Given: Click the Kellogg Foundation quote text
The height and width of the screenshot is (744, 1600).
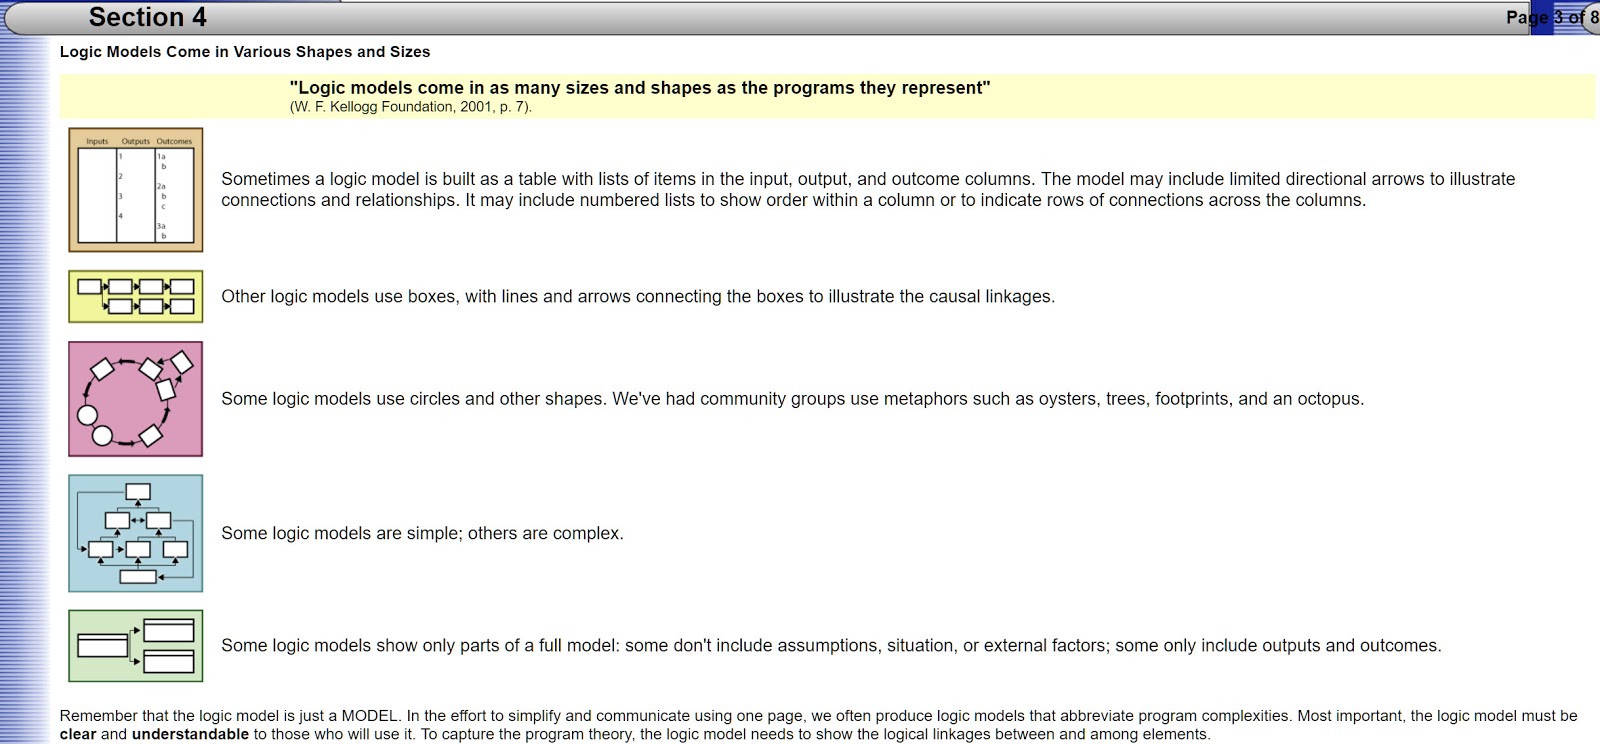Looking at the screenshot, I should pyautogui.click(x=640, y=88).
